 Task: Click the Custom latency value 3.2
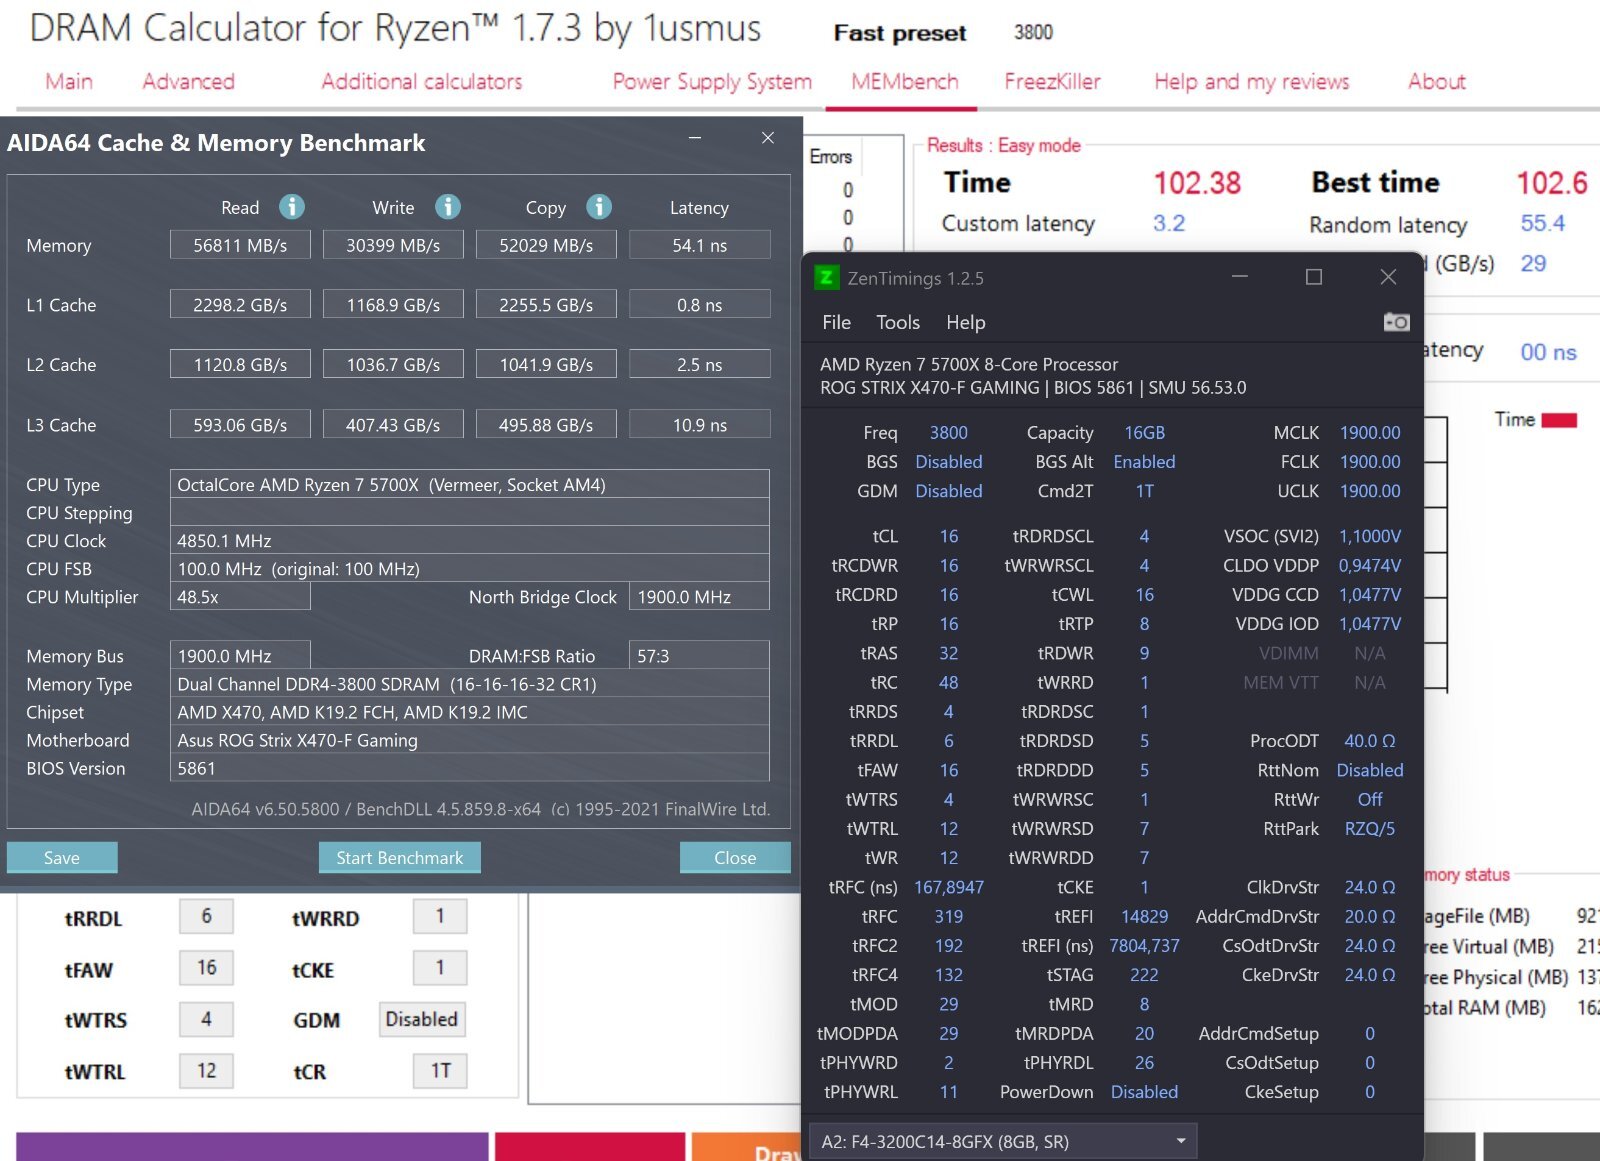1168,223
